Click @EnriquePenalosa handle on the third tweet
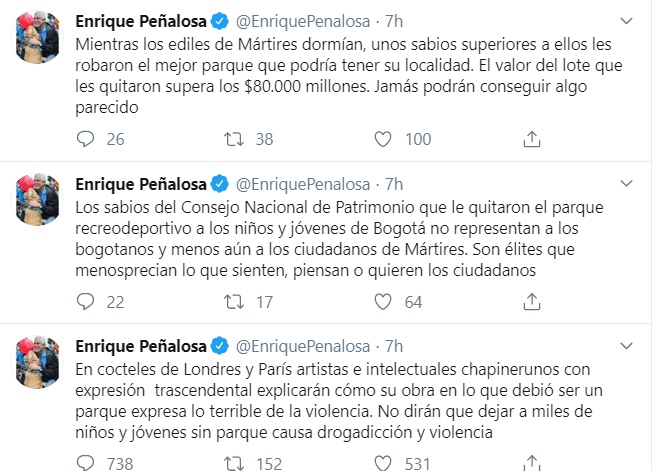Viewport: 658px width, 471px height. coord(303,345)
